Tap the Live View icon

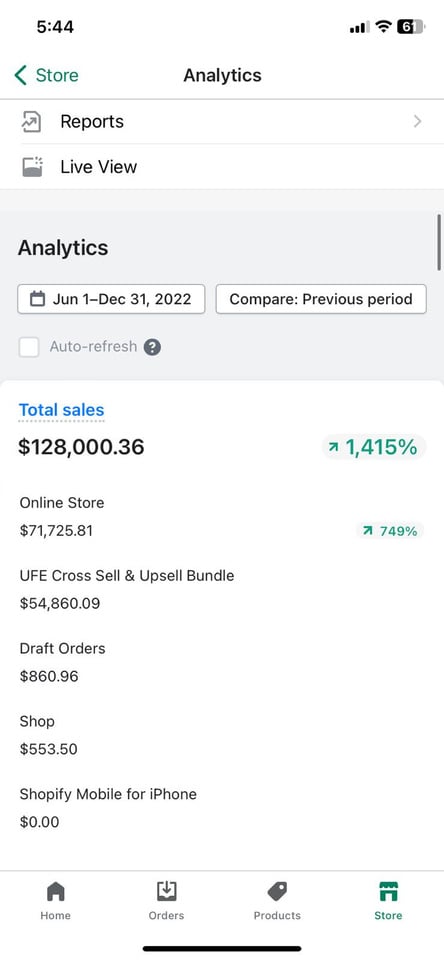(x=32, y=167)
